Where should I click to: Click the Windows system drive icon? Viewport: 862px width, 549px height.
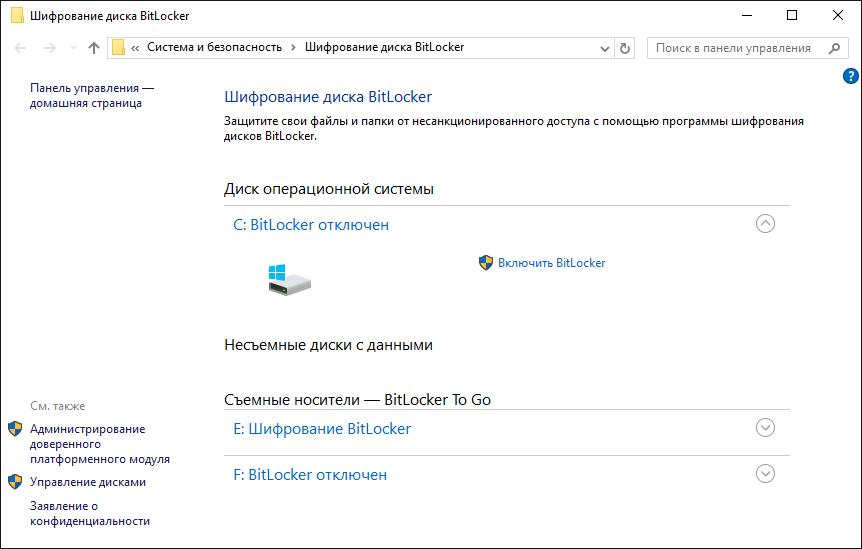click(x=290, y=280)
